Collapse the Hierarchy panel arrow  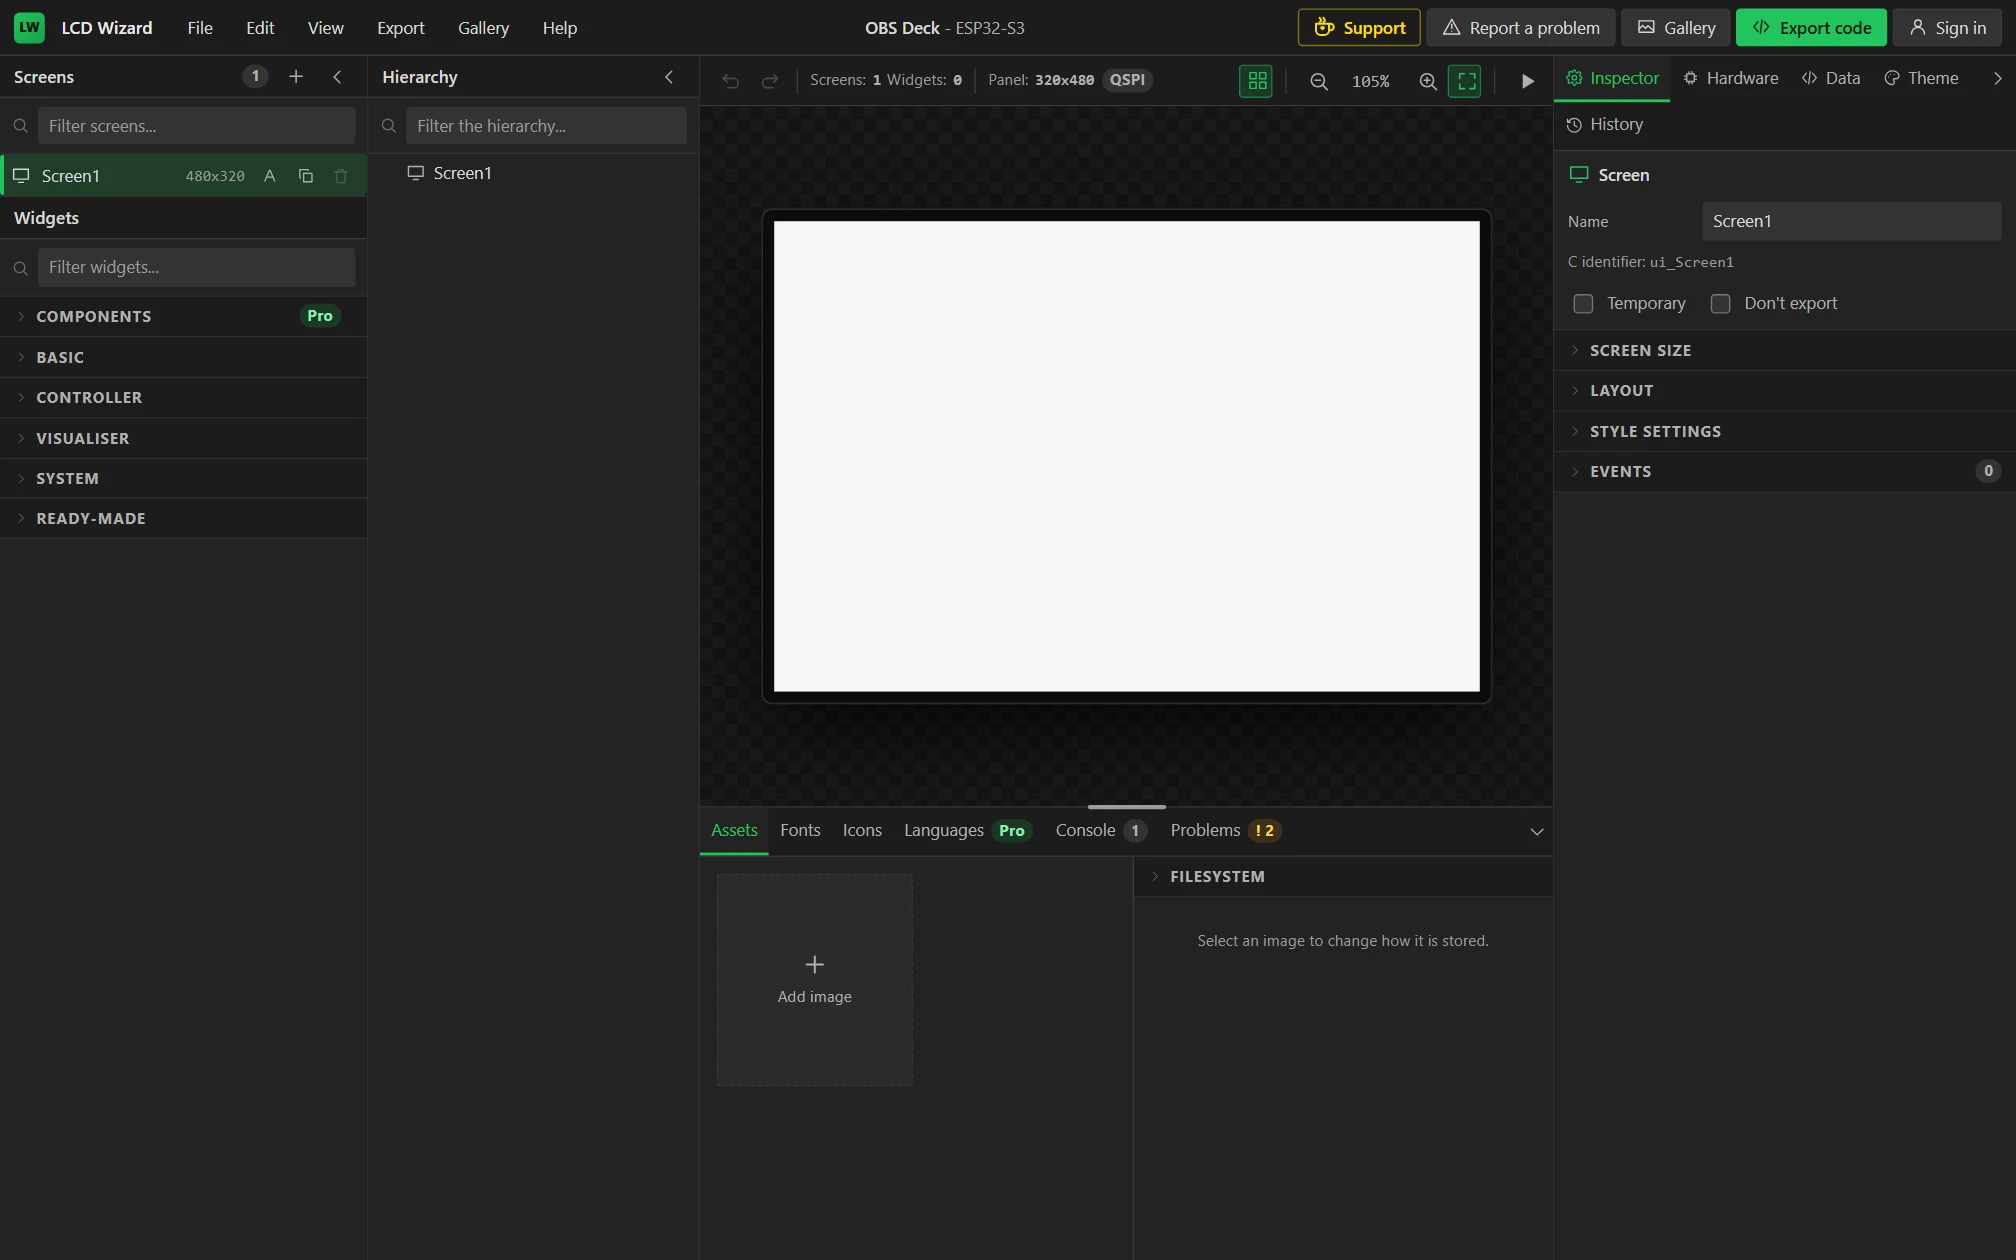(x=669, y=77)
